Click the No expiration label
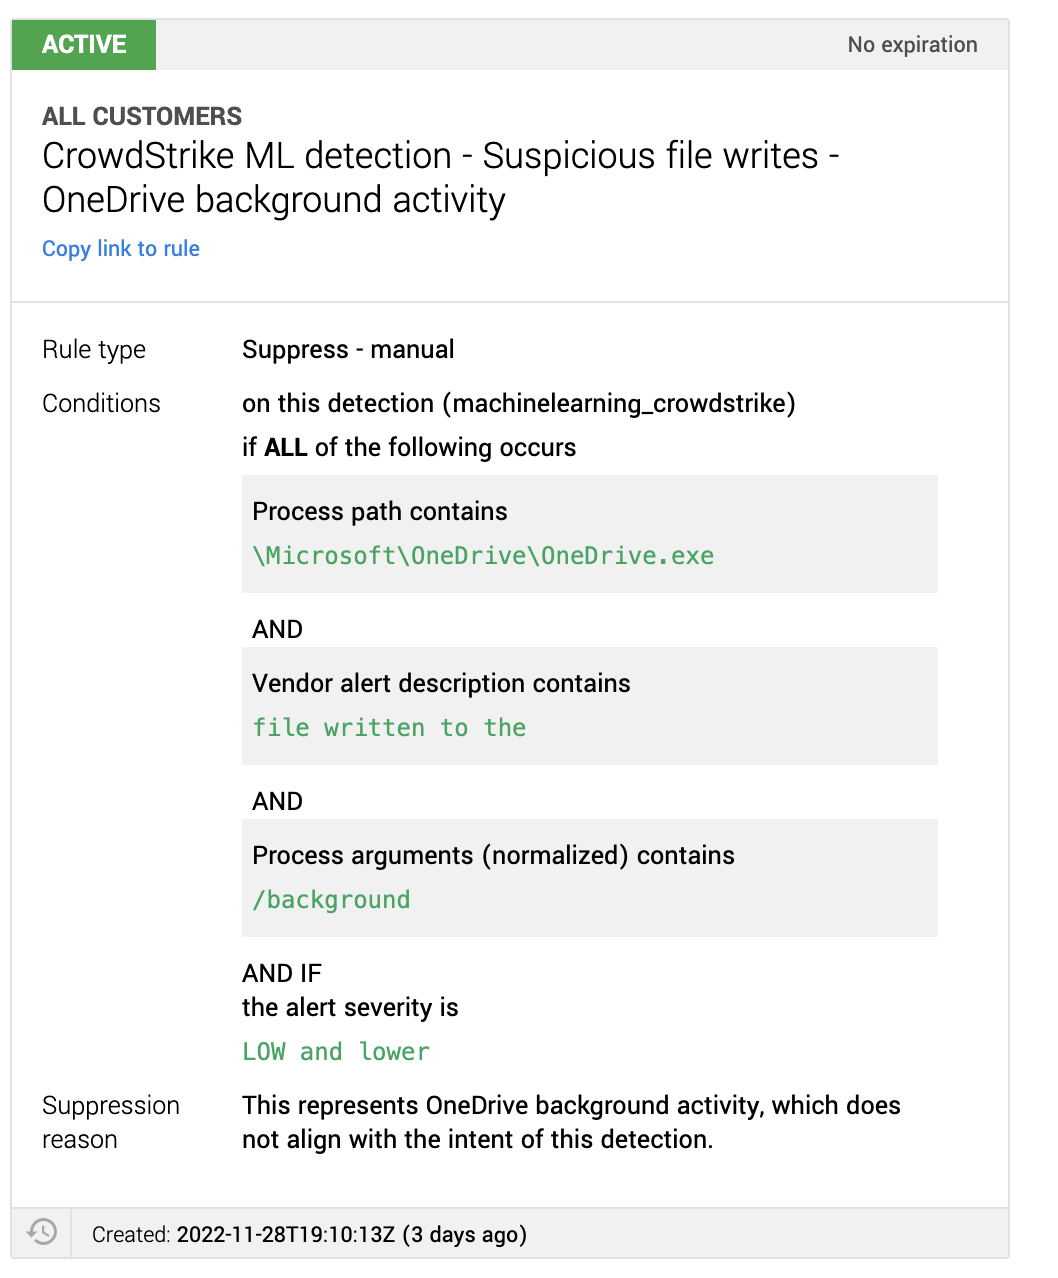The image size is (1058, 1278). point(912,45)
